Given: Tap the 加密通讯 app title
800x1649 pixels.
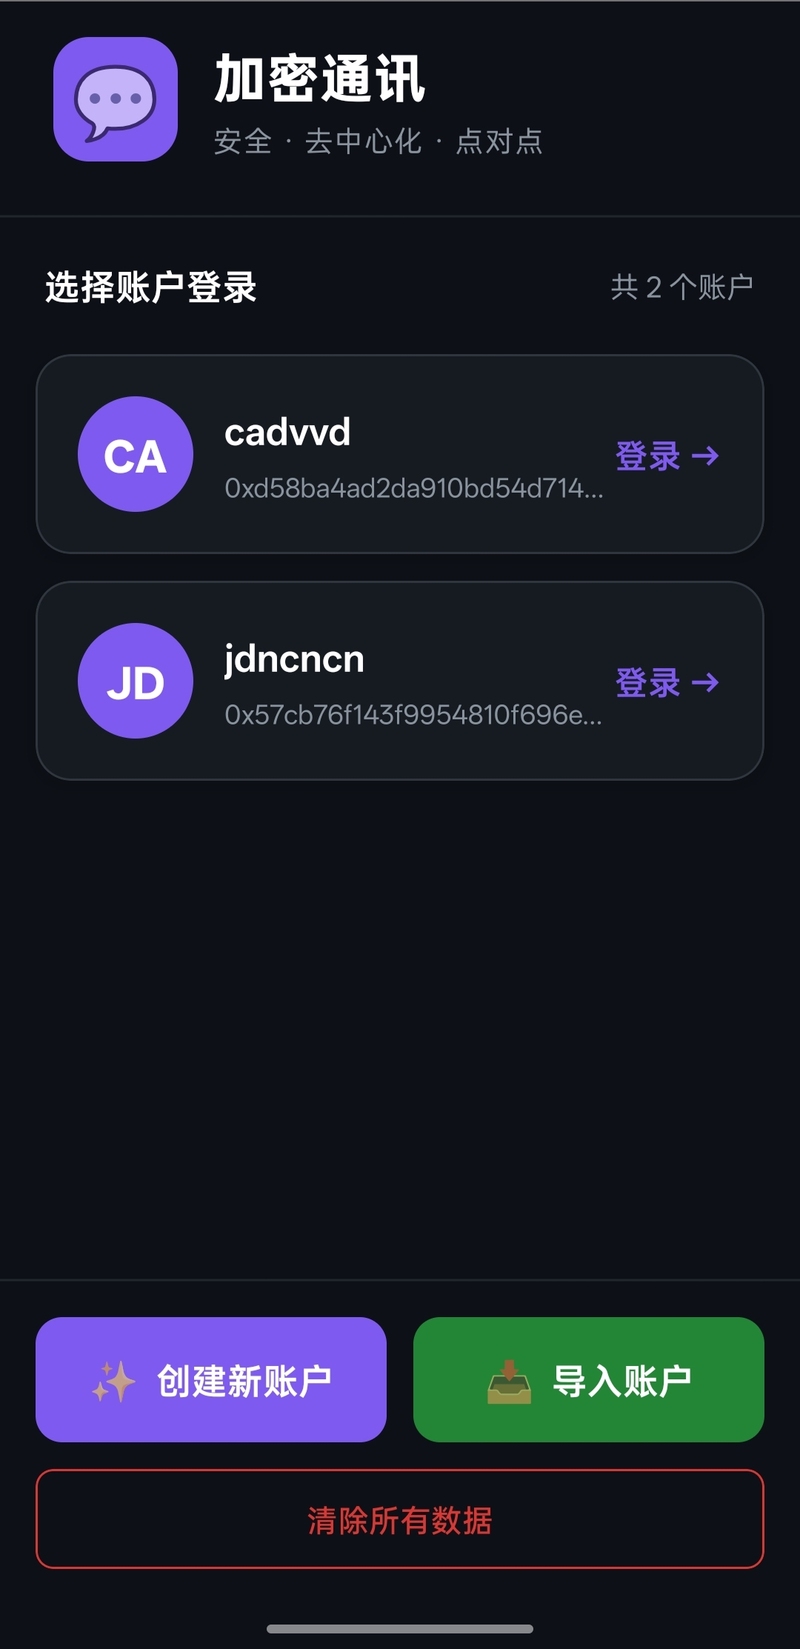Looking at the screenshot, I should pyautogui.click(x=320, y=80).
